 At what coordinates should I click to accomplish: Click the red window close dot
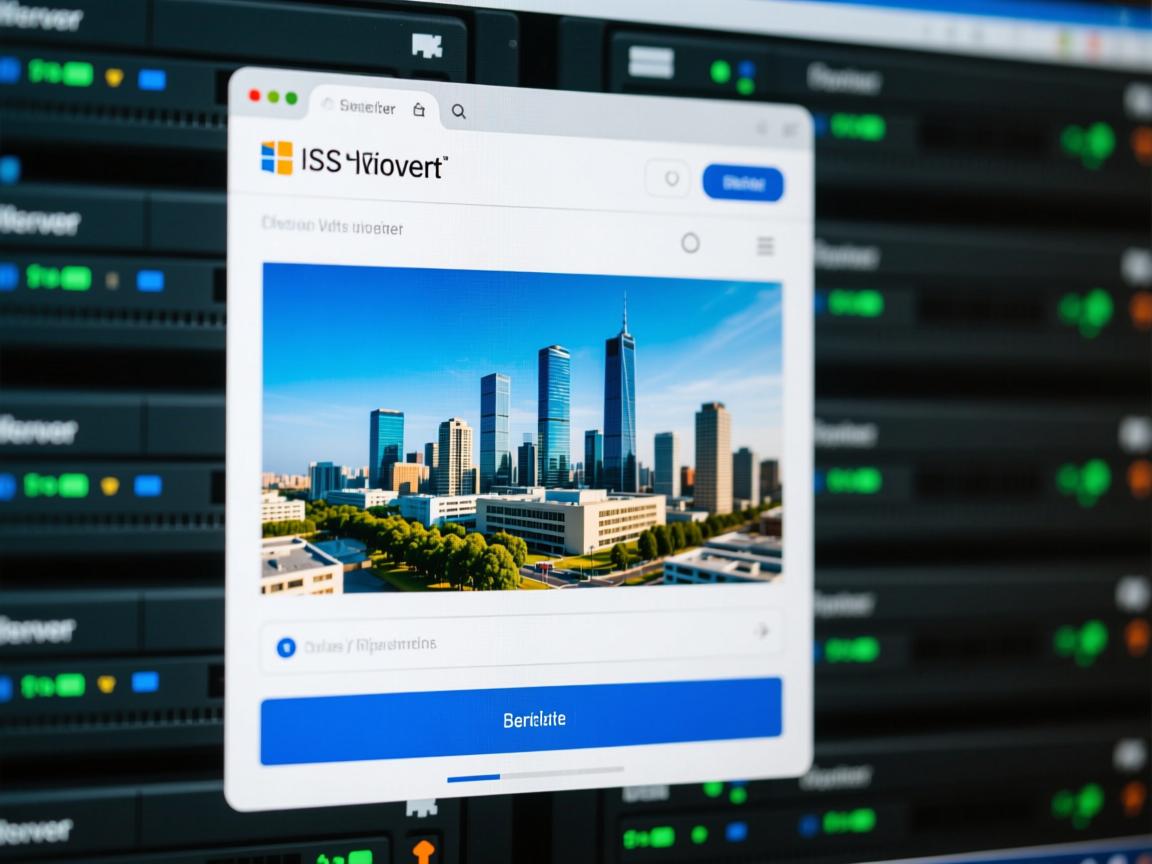254,96
